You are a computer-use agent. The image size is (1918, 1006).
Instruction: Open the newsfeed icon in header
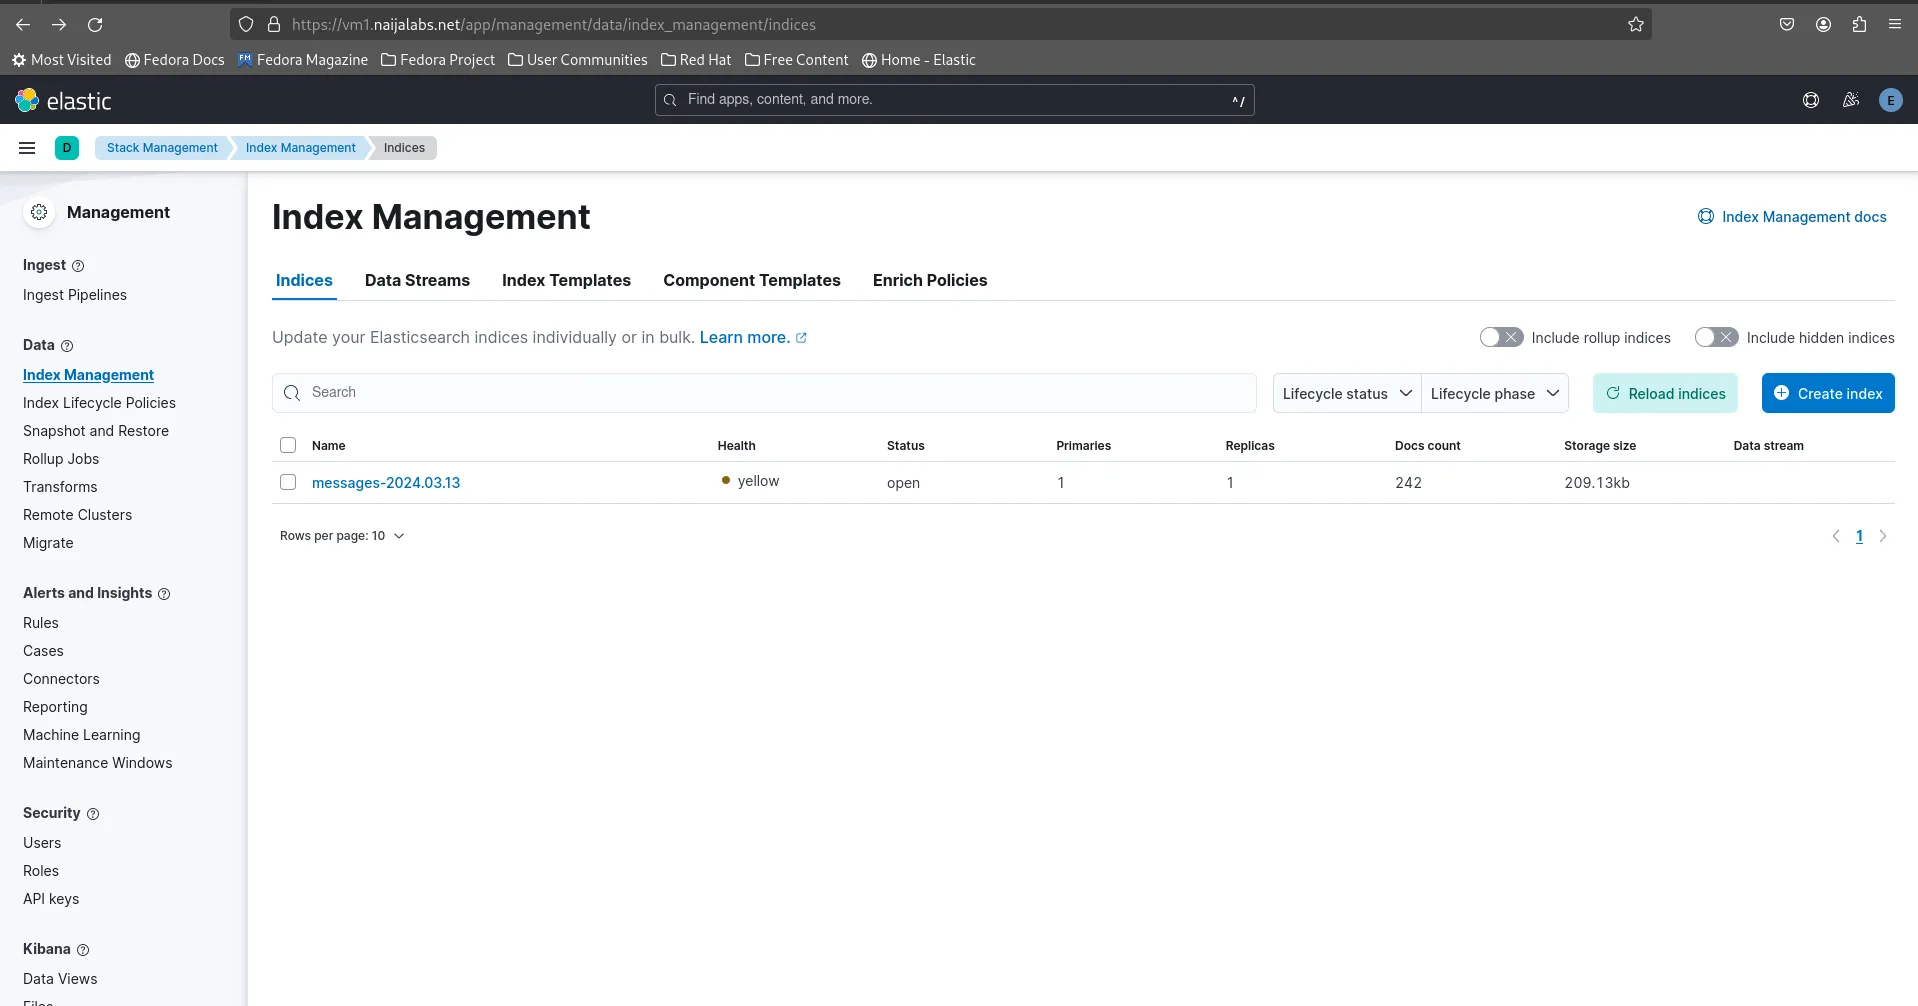tap(1851, 100)
